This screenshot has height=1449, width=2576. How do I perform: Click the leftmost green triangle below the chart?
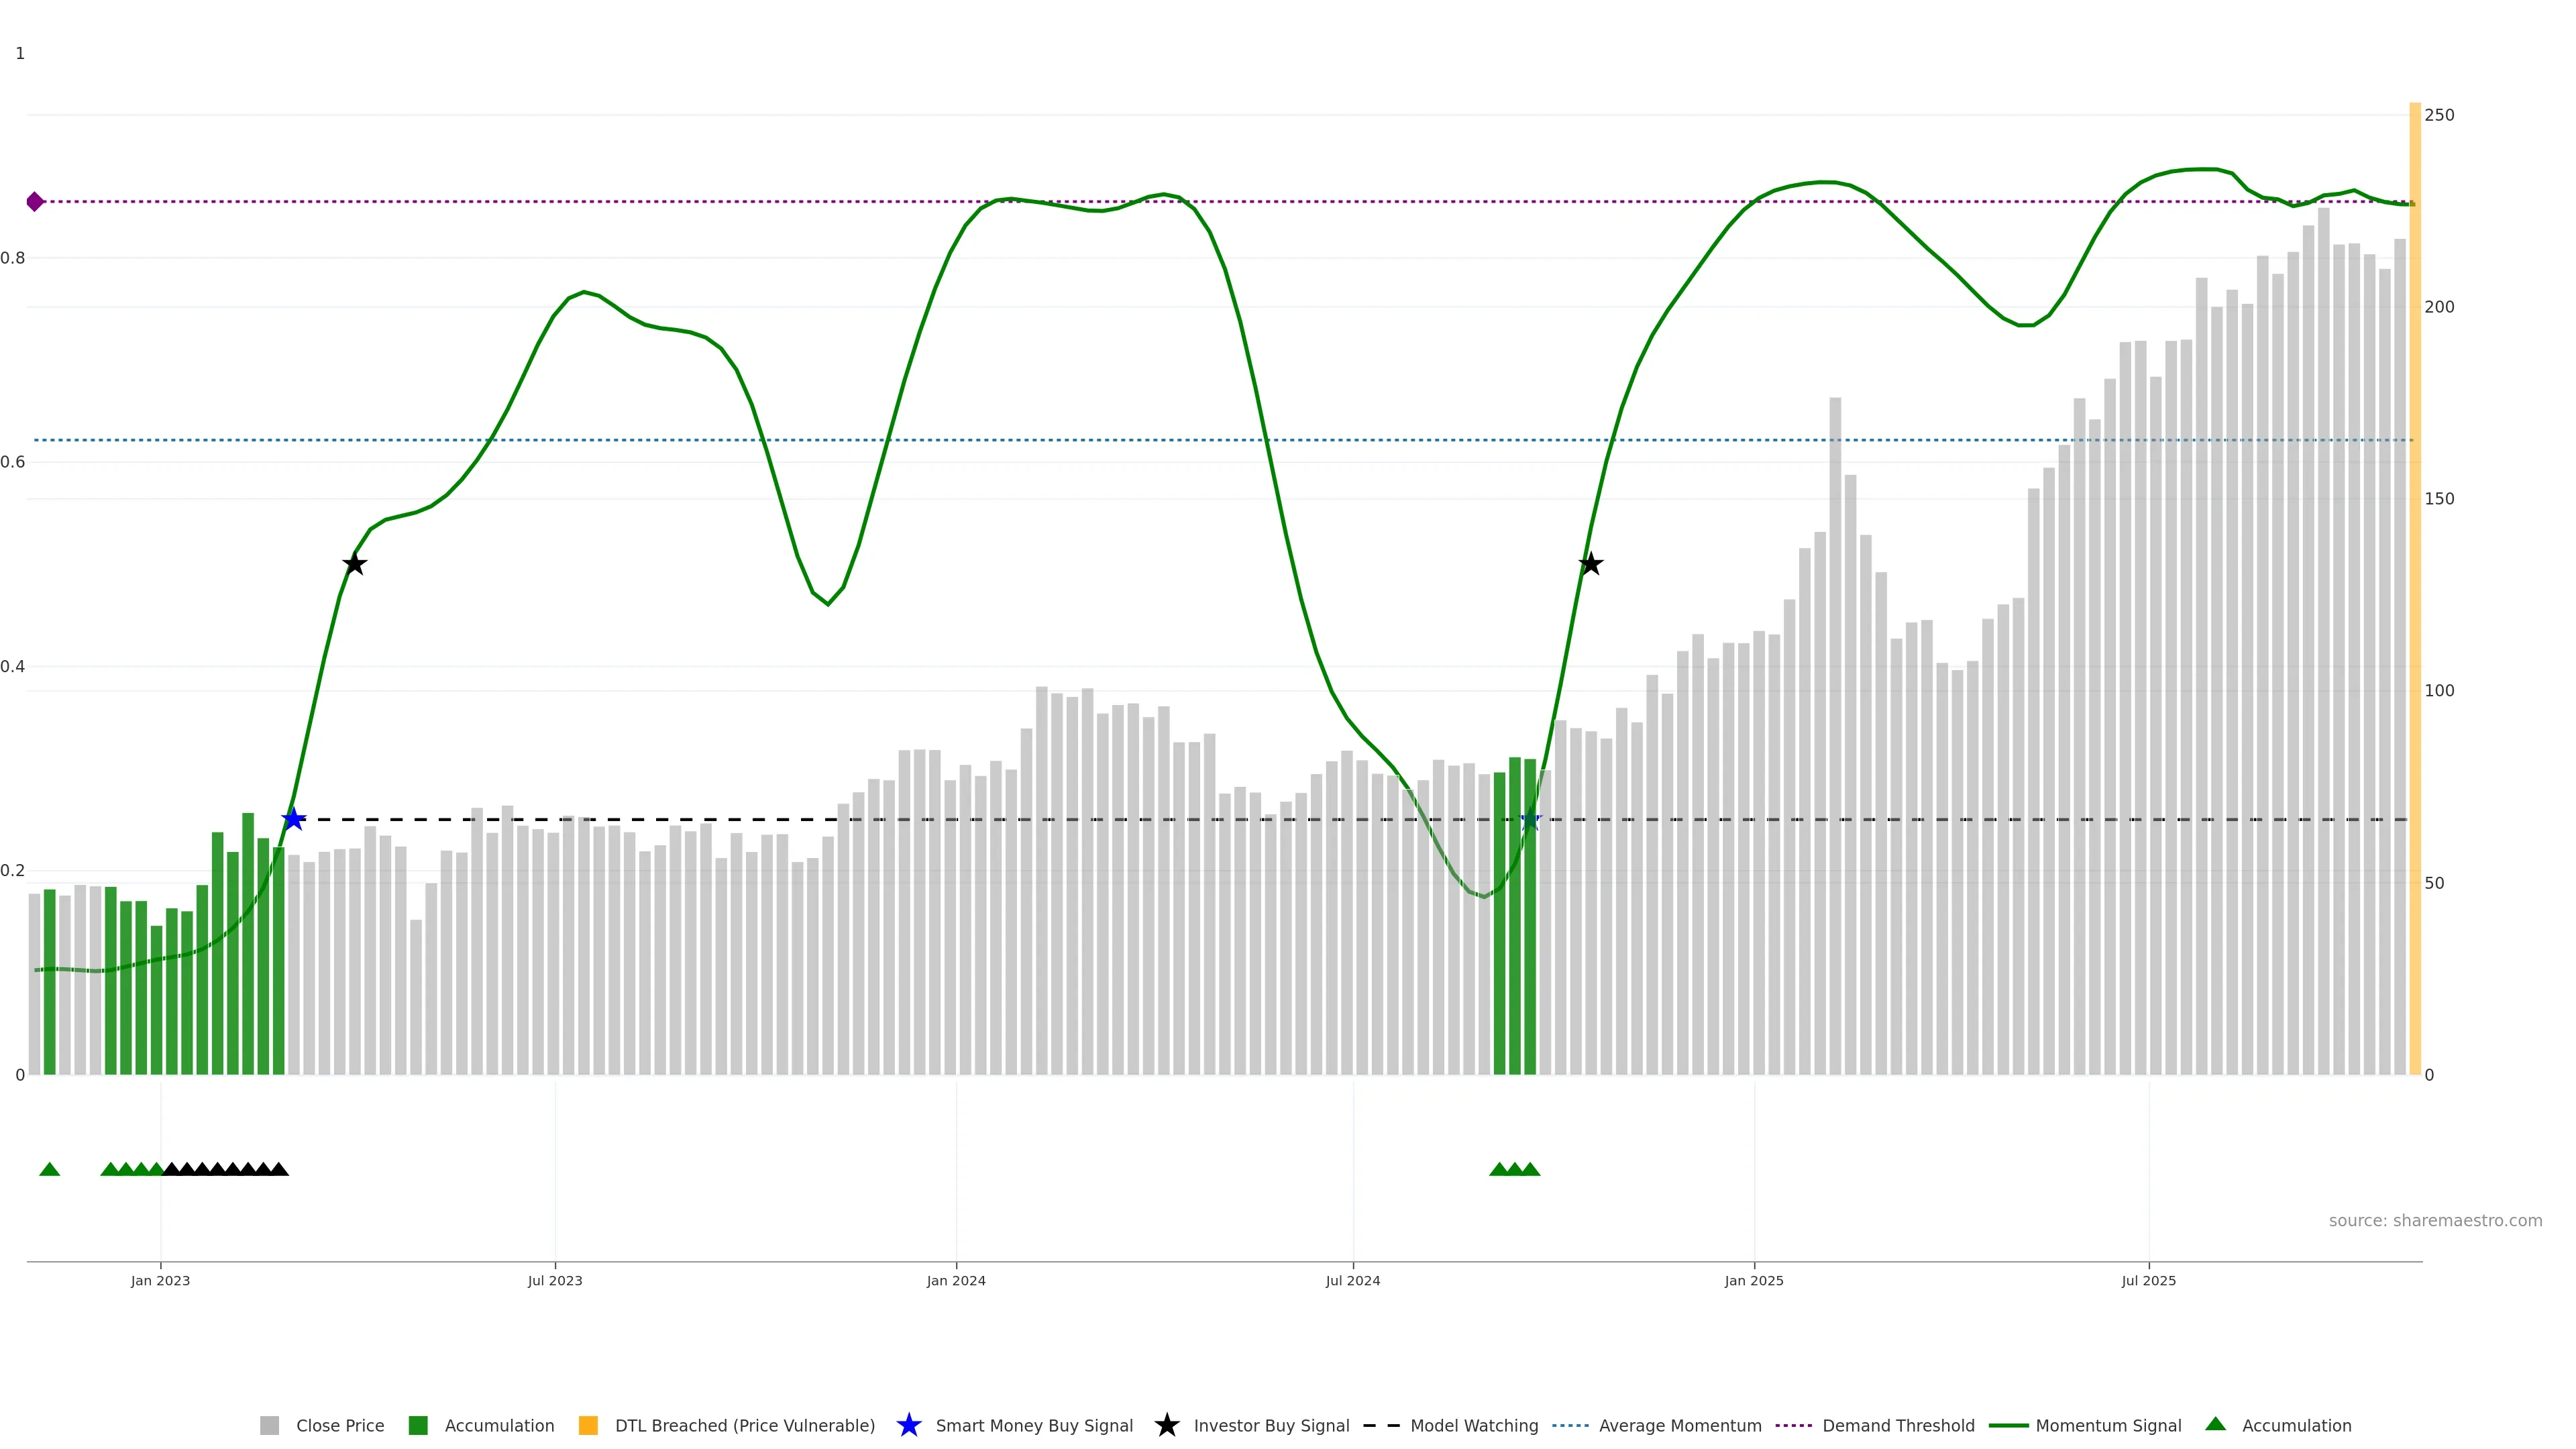pos(49,1169)
